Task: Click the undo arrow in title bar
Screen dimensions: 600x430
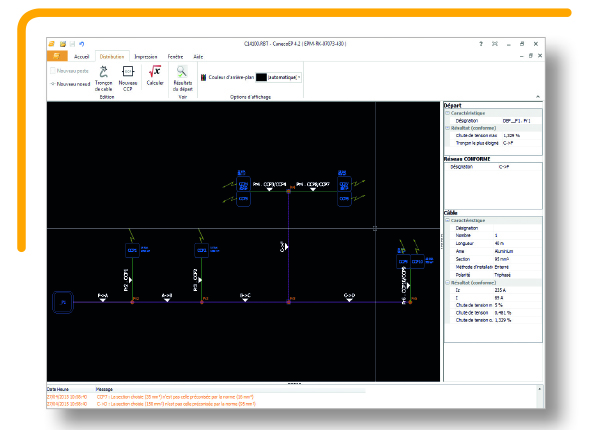Action: click(x=82, y=44)
